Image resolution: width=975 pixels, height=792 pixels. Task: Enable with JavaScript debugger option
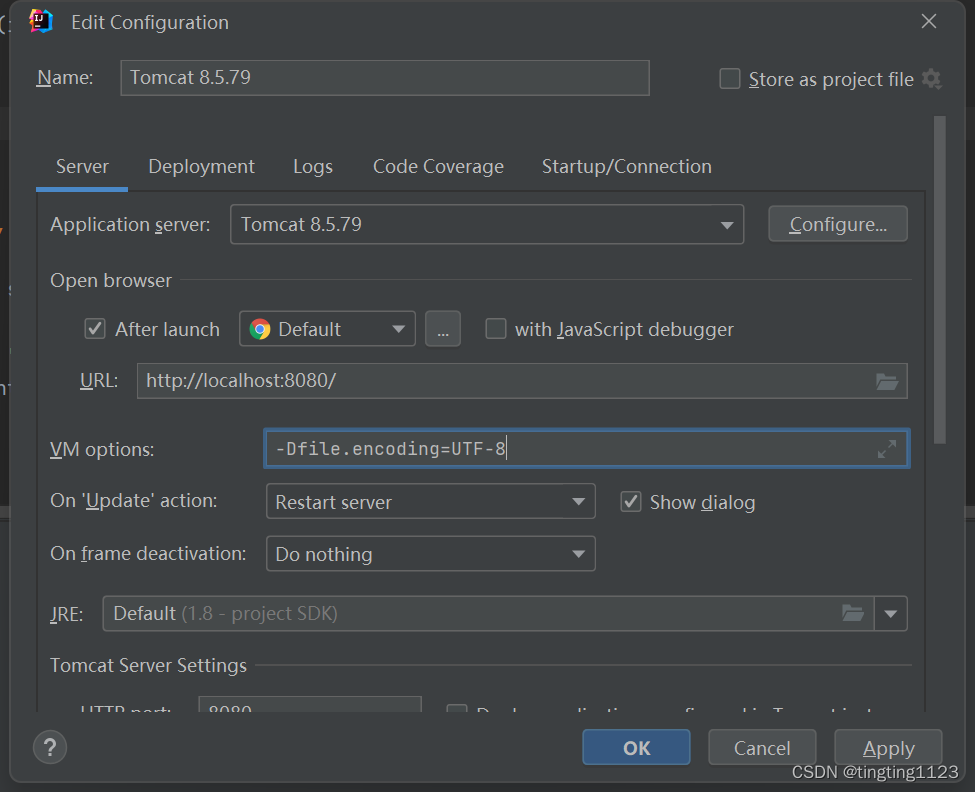coord(496,329)
